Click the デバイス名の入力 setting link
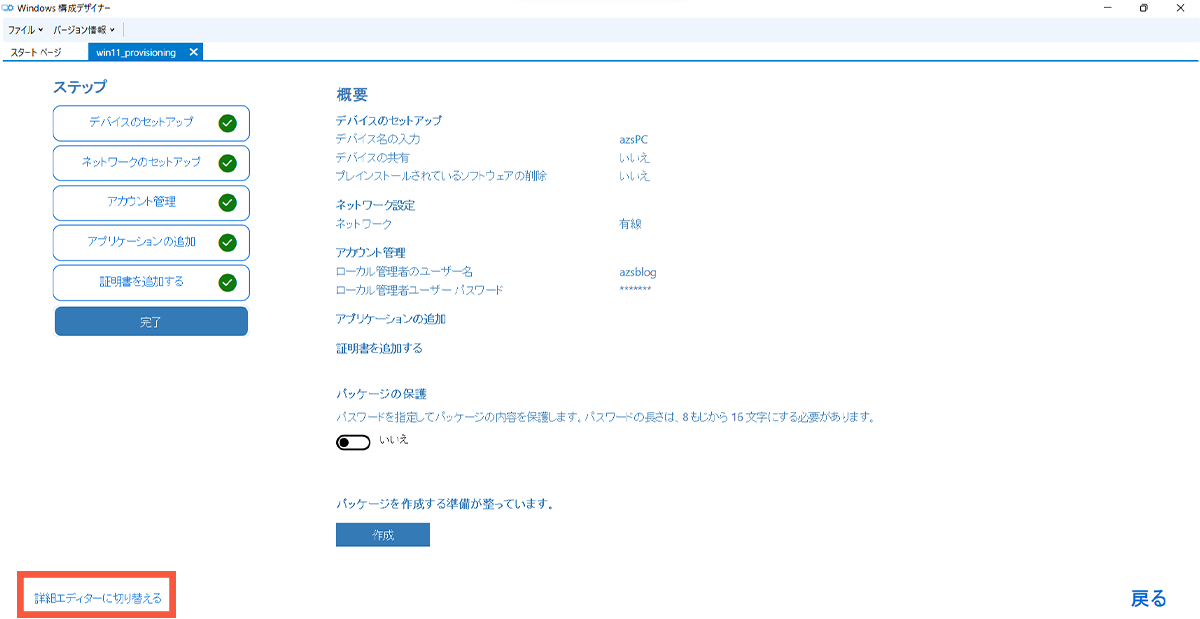The height and width of the screenshot is (619, 1200). point(379,139)
